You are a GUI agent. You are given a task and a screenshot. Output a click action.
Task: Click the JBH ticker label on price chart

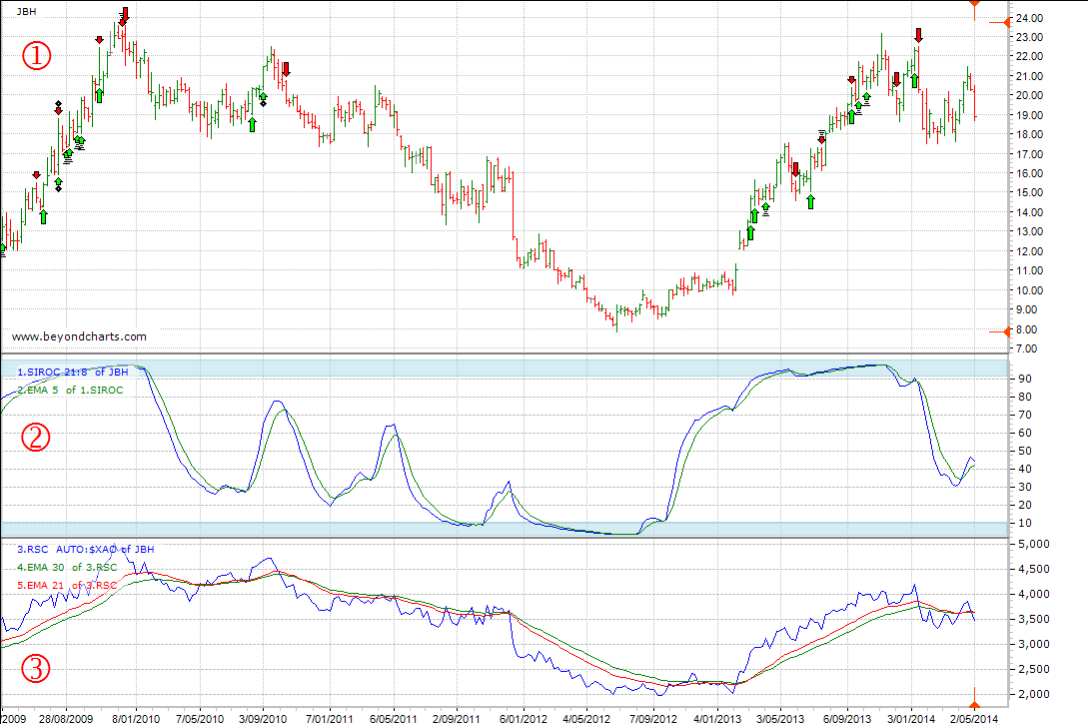click(x=26, y=12)
